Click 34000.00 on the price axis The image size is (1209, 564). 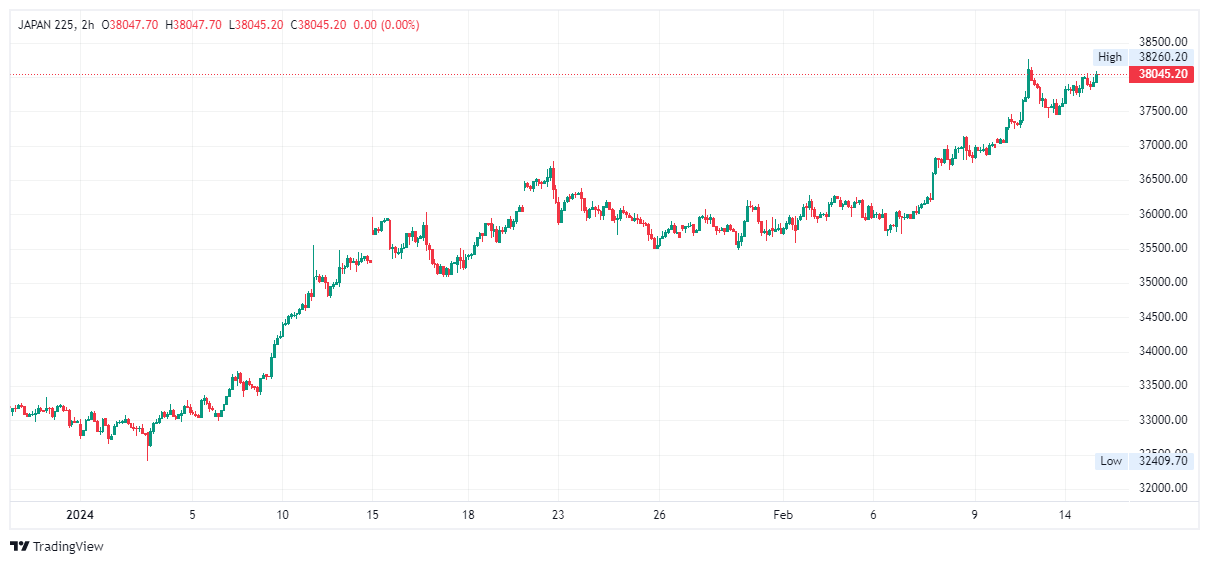pyautogui.click(x=1162, y=351)
